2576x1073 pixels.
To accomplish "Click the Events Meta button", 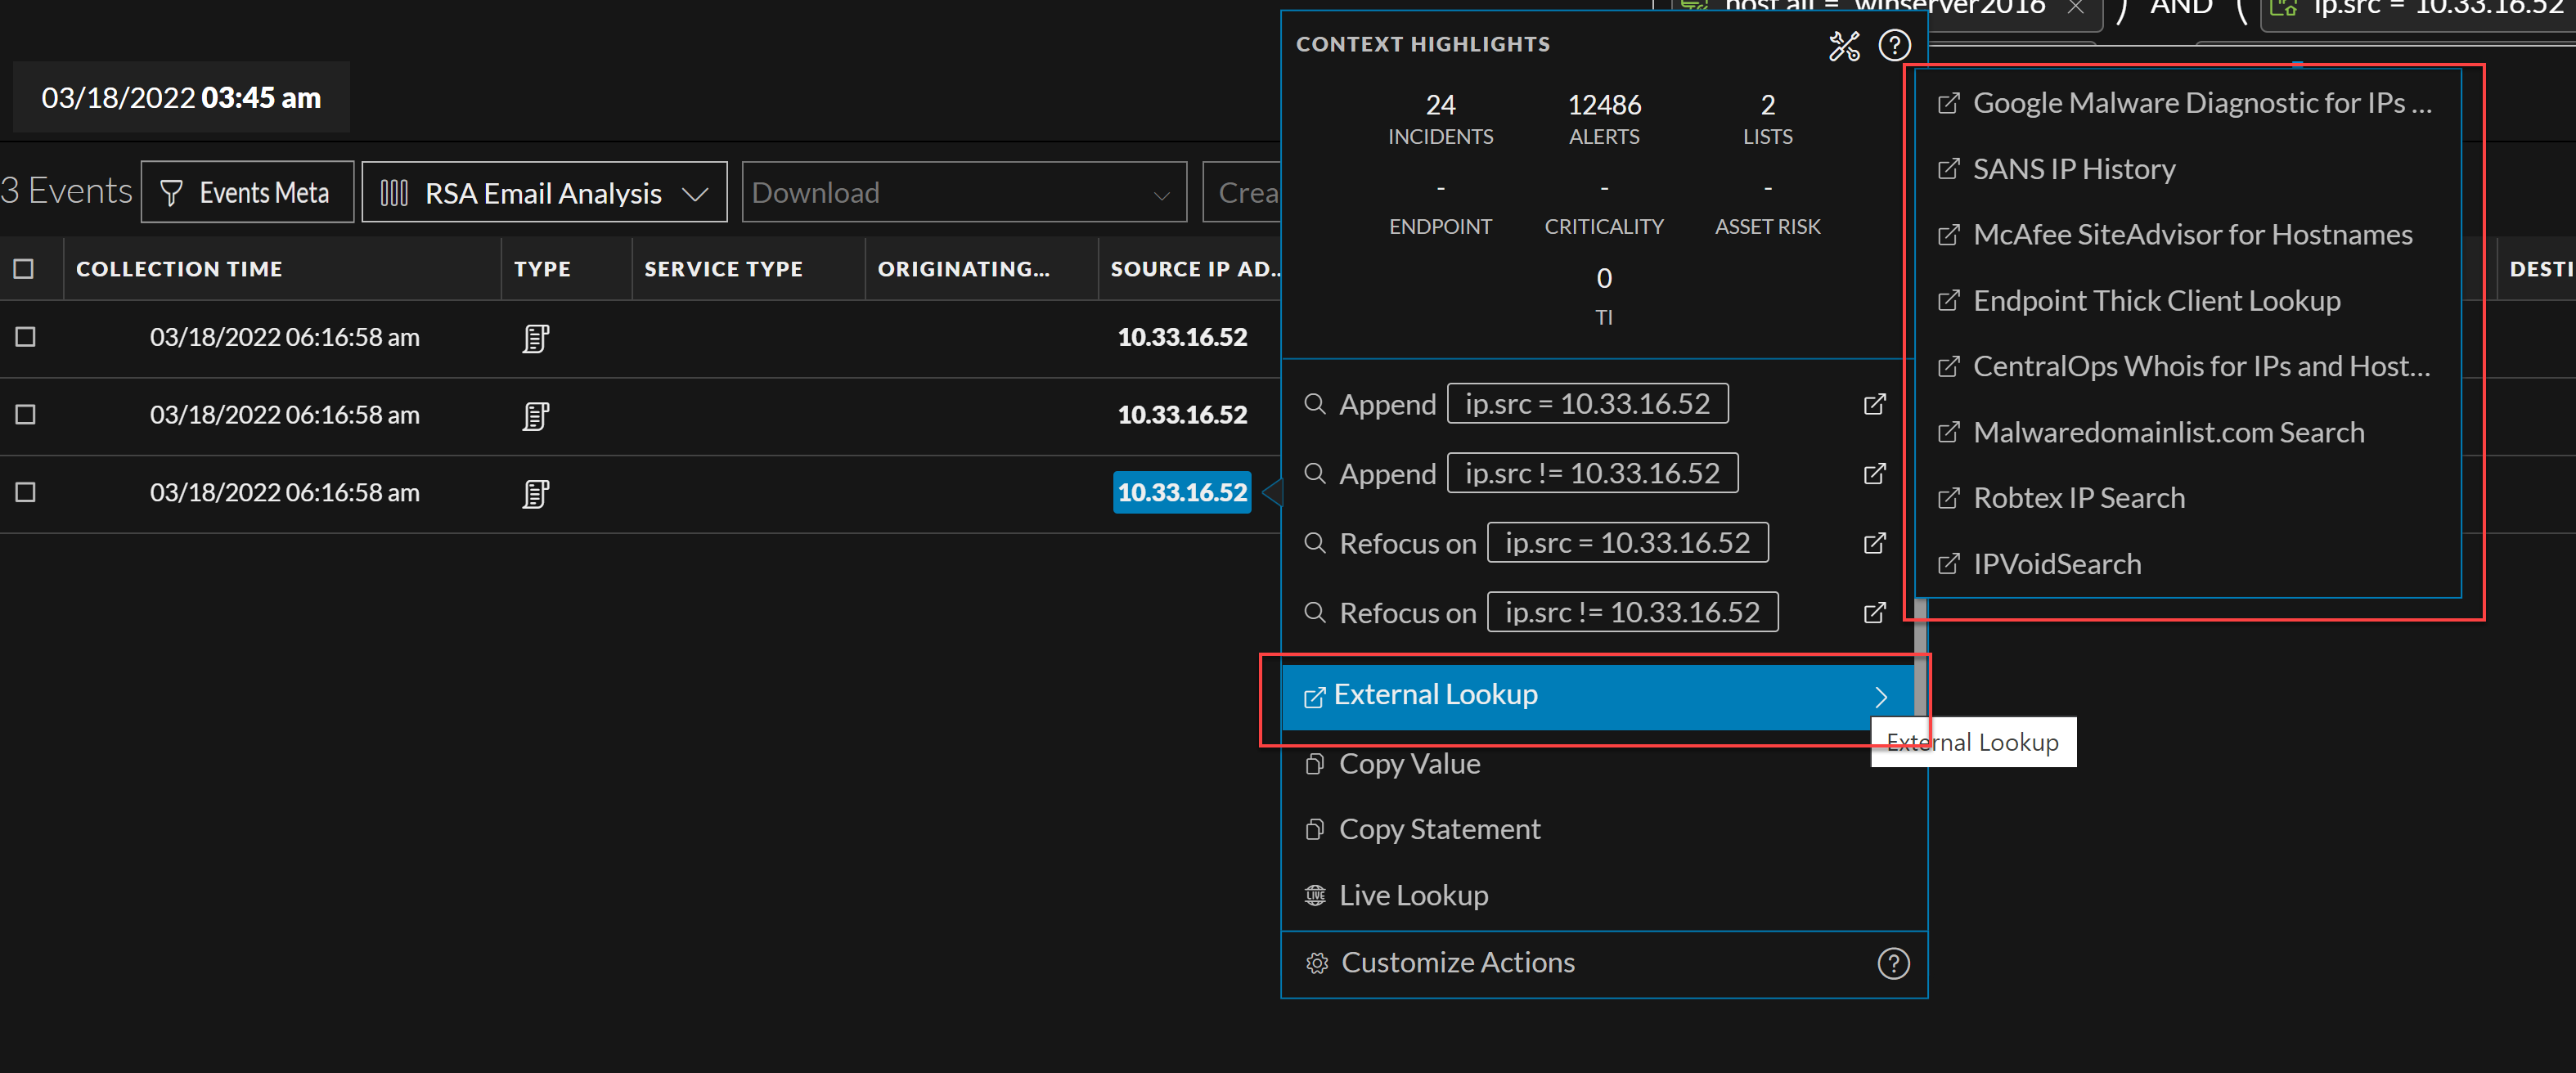I will tap(247, 193).
